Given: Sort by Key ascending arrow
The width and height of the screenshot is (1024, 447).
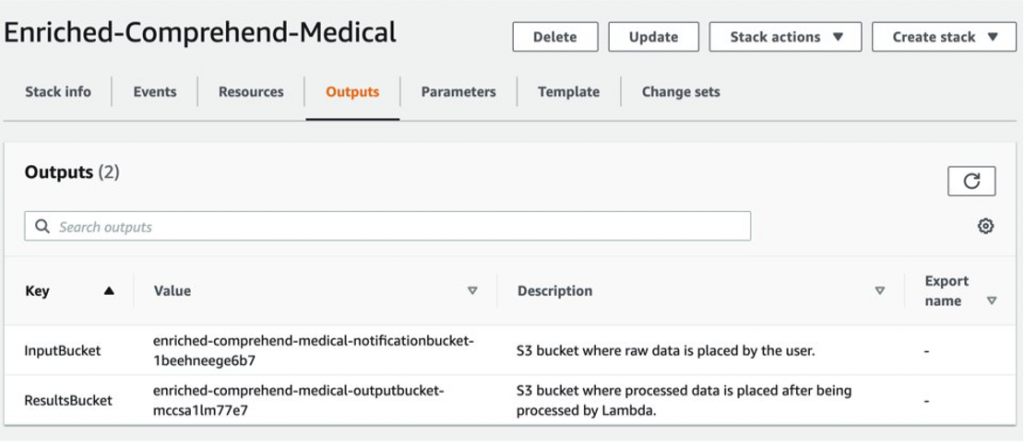Looking at the screenshot, I should click(x=109, y=291).
